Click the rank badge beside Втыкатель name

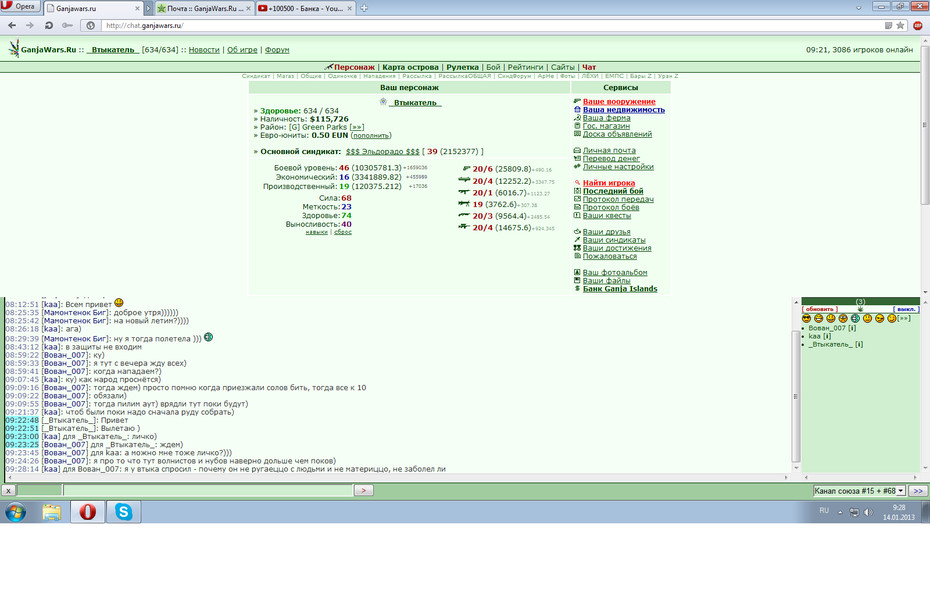(383, 102)
